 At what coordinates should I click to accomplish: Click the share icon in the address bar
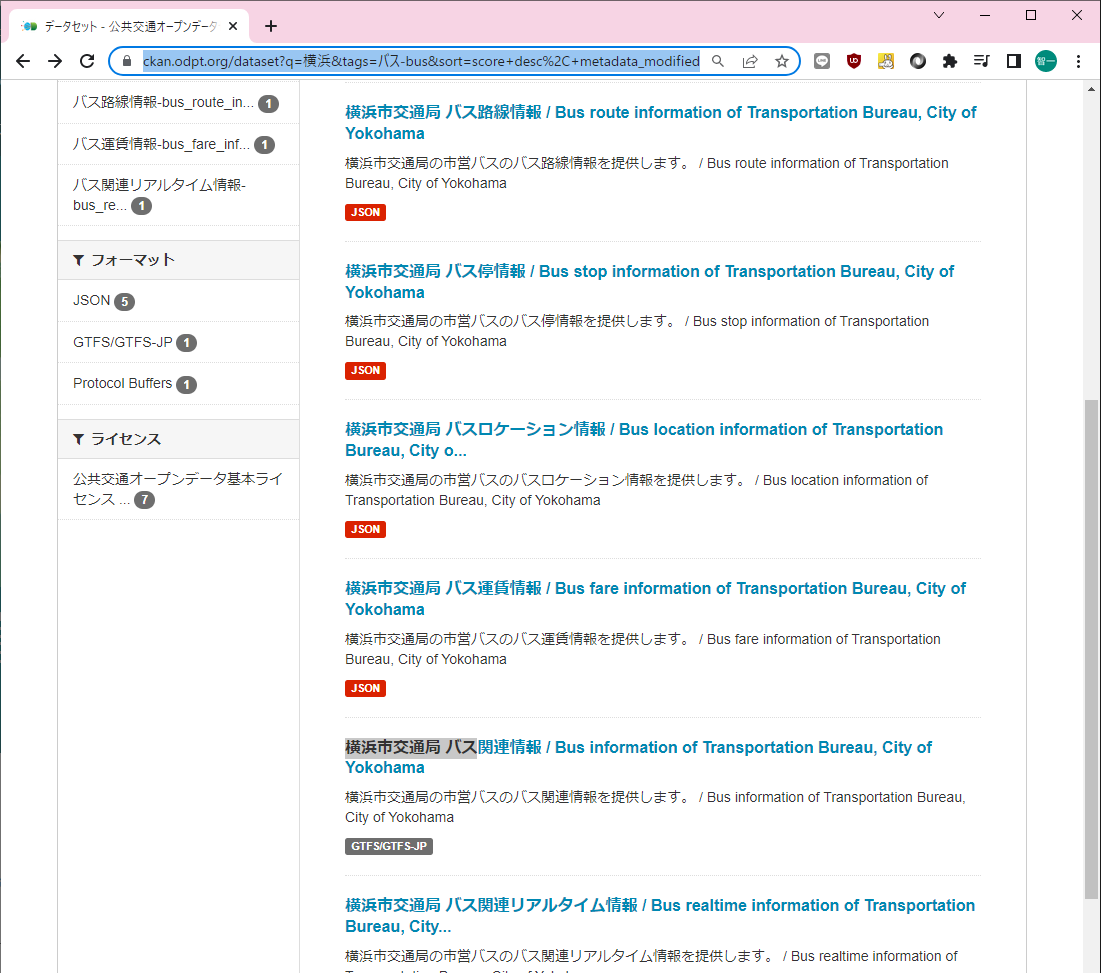point(750,61)
